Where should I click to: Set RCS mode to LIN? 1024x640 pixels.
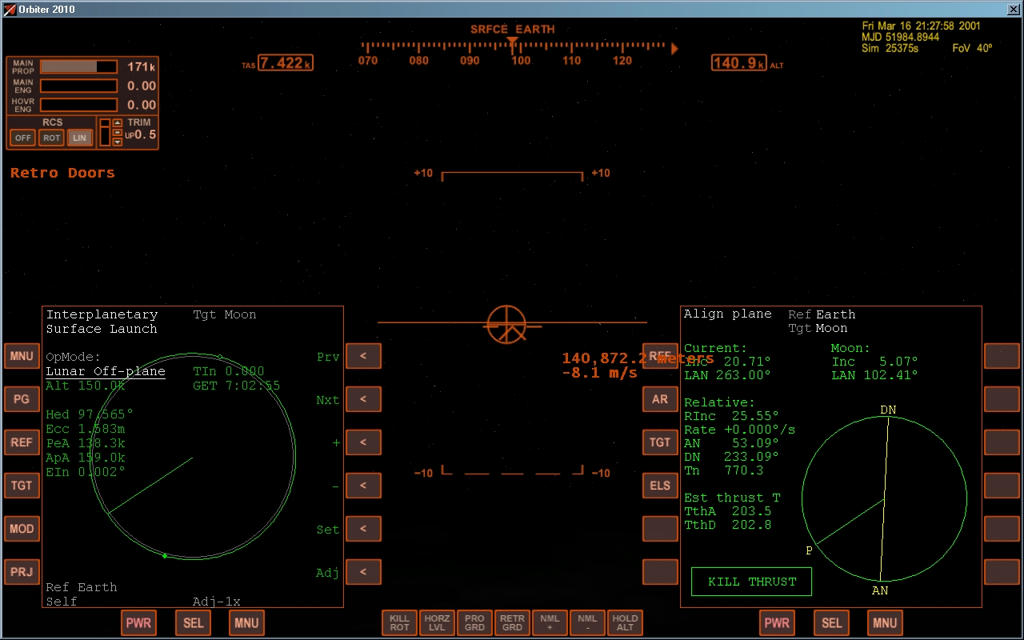coord(80,138)
